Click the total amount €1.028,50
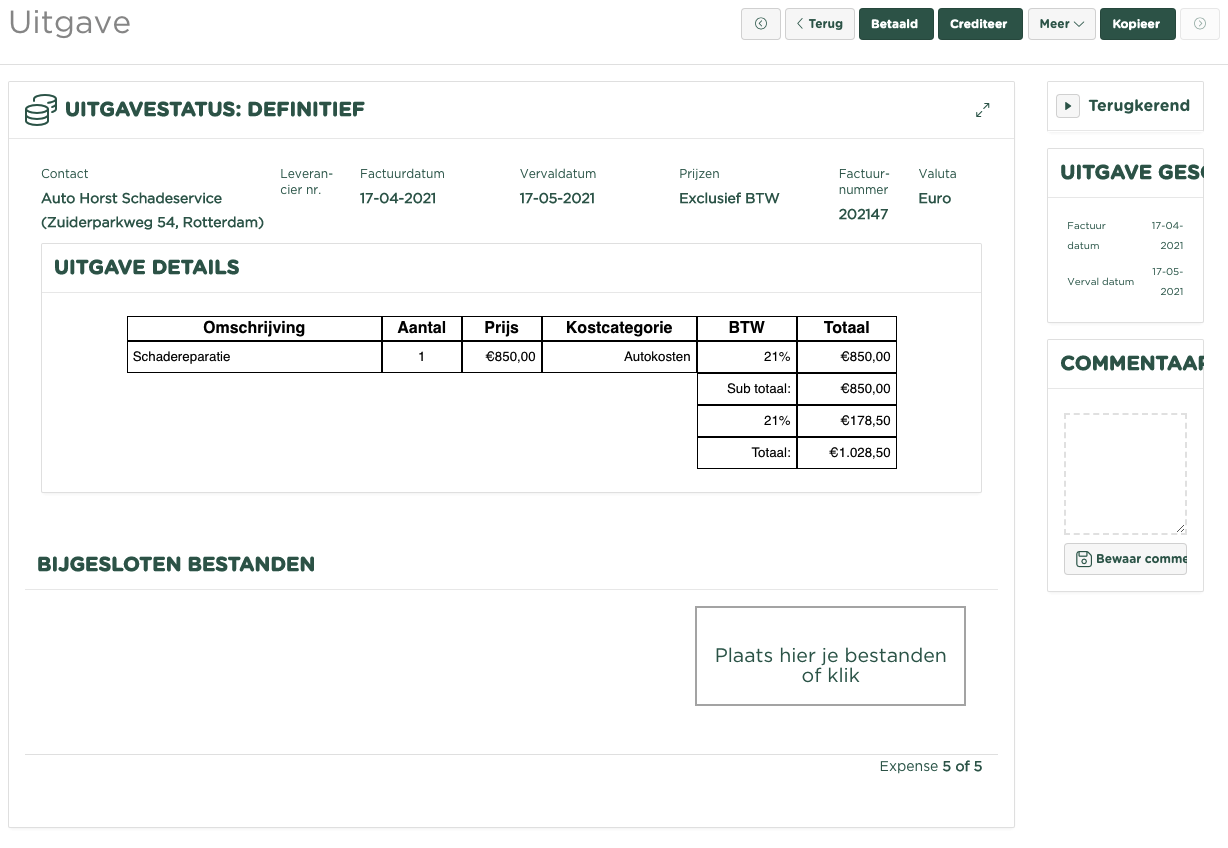 click(x=846, y=453)
